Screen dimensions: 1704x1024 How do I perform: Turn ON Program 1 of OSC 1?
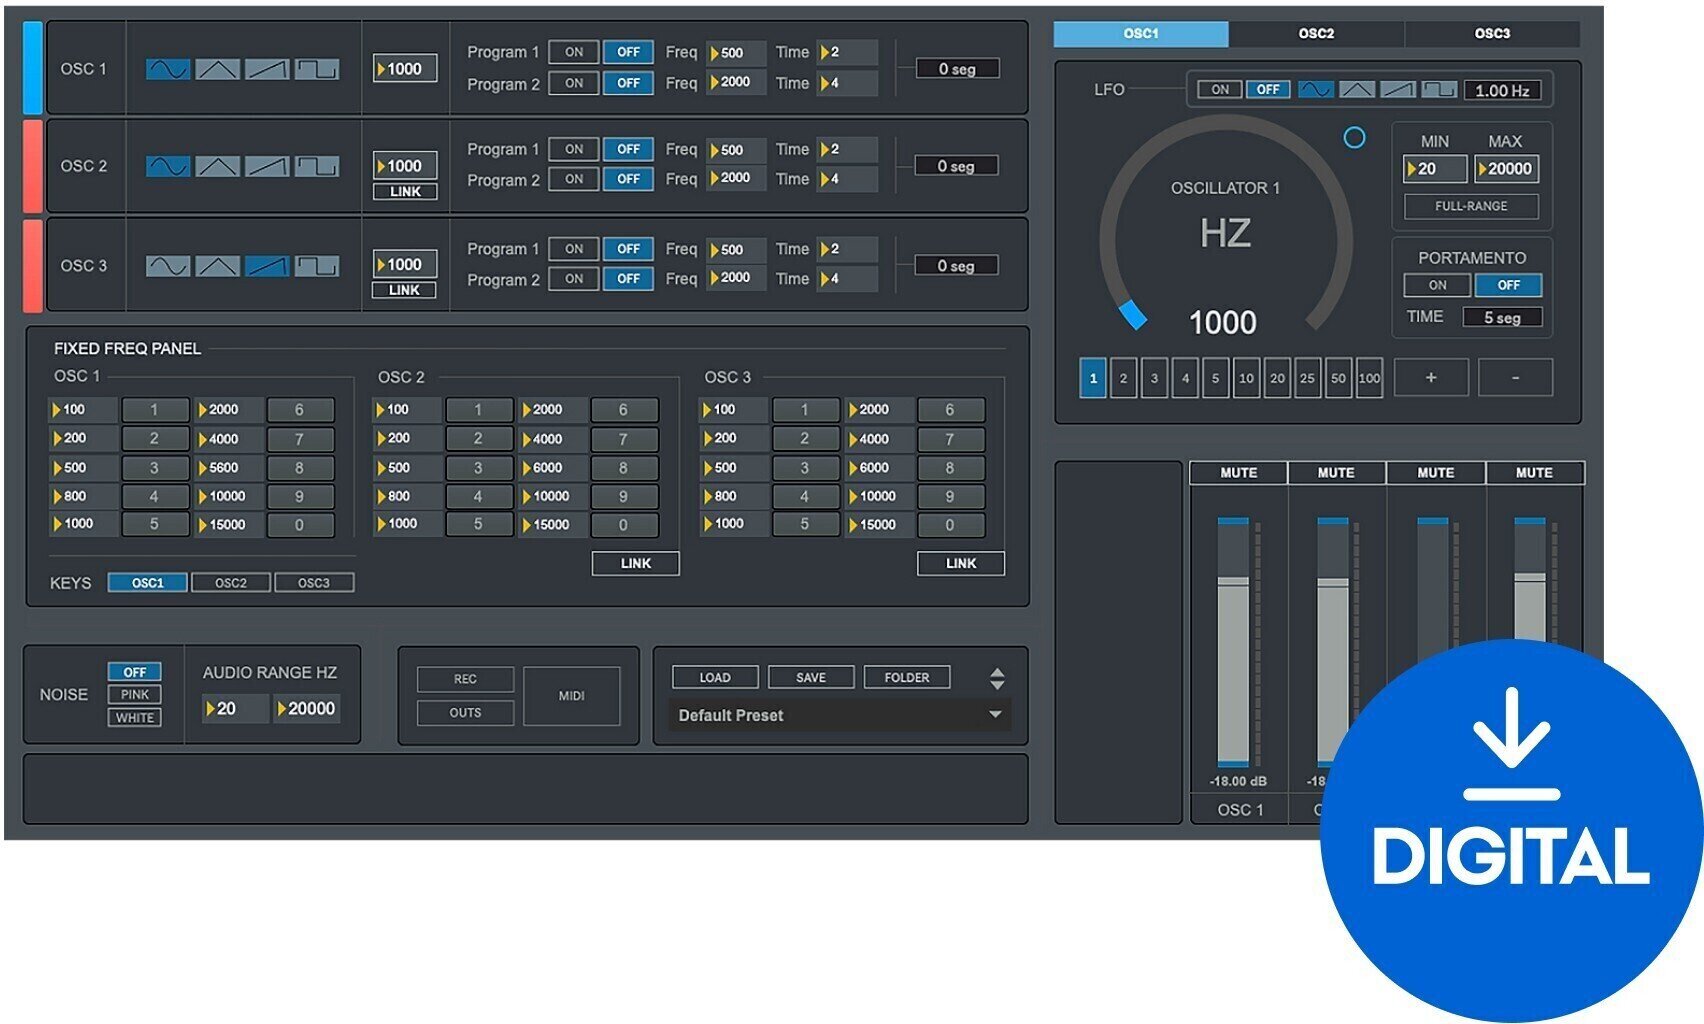pos(573,52)
